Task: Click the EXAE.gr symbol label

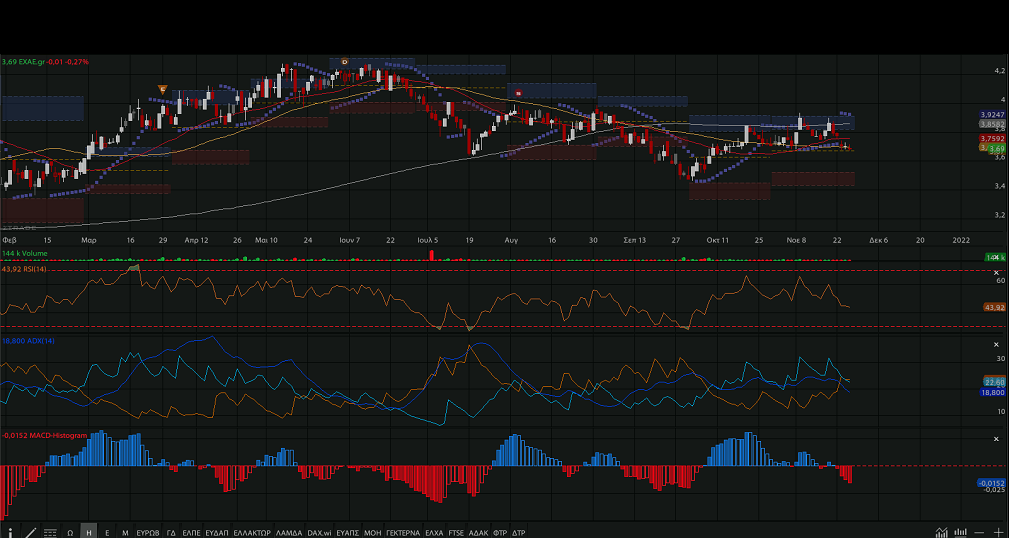Action: click(31, 62)
